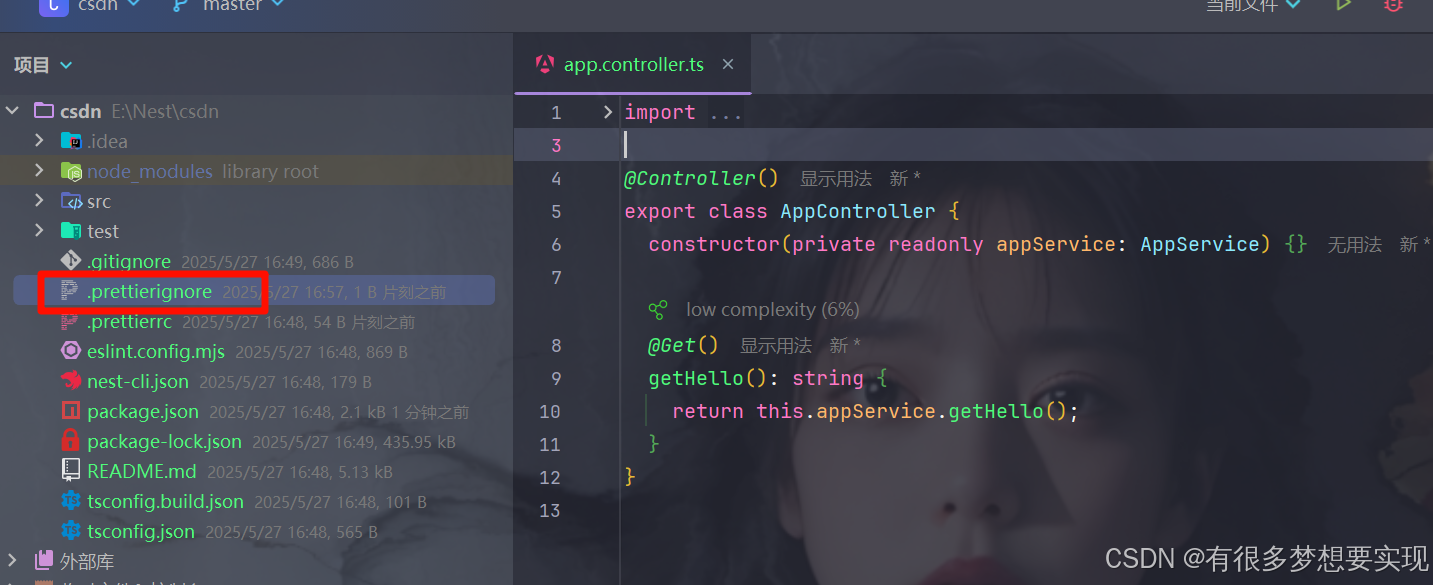Expand the 外部库 node
1433x585 pixels.
[x=13, y=561]
